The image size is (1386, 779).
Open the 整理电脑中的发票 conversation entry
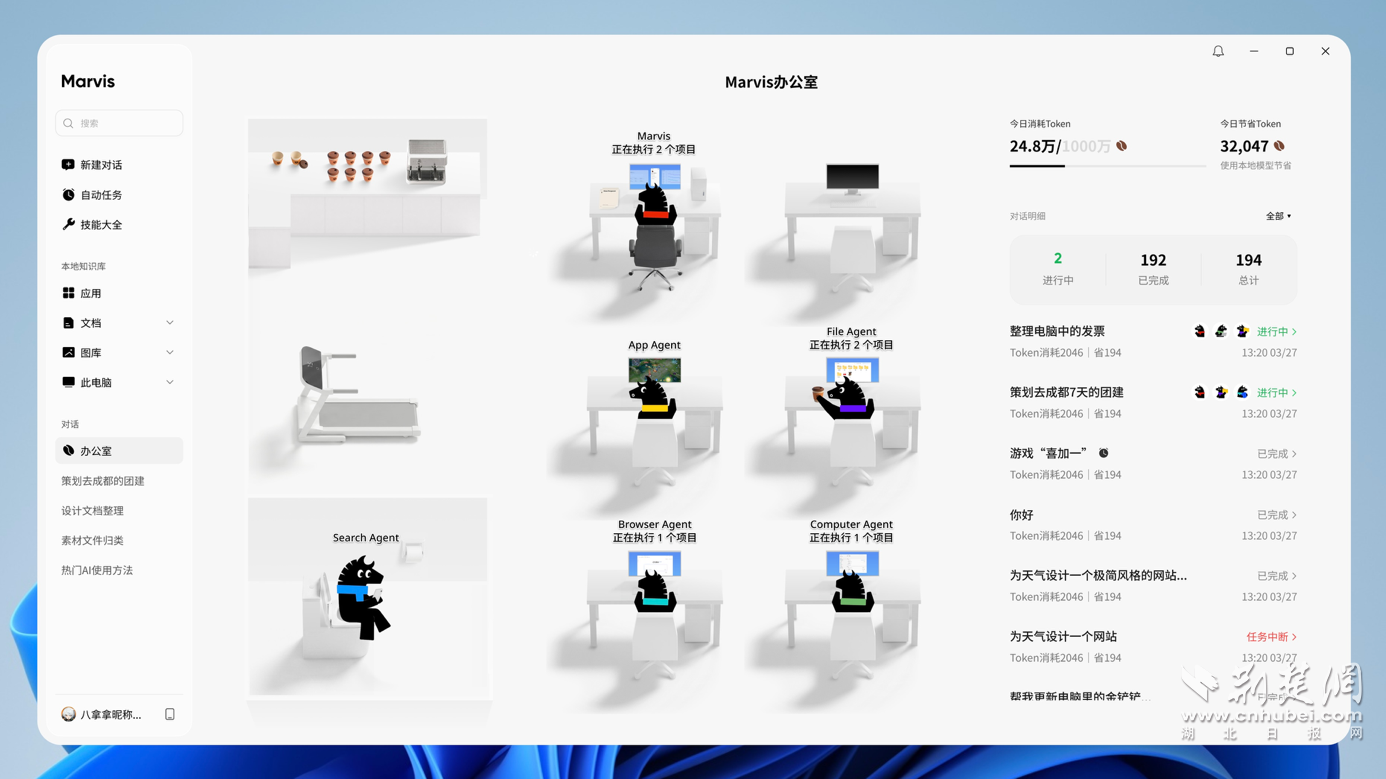tap(1153, 341)
